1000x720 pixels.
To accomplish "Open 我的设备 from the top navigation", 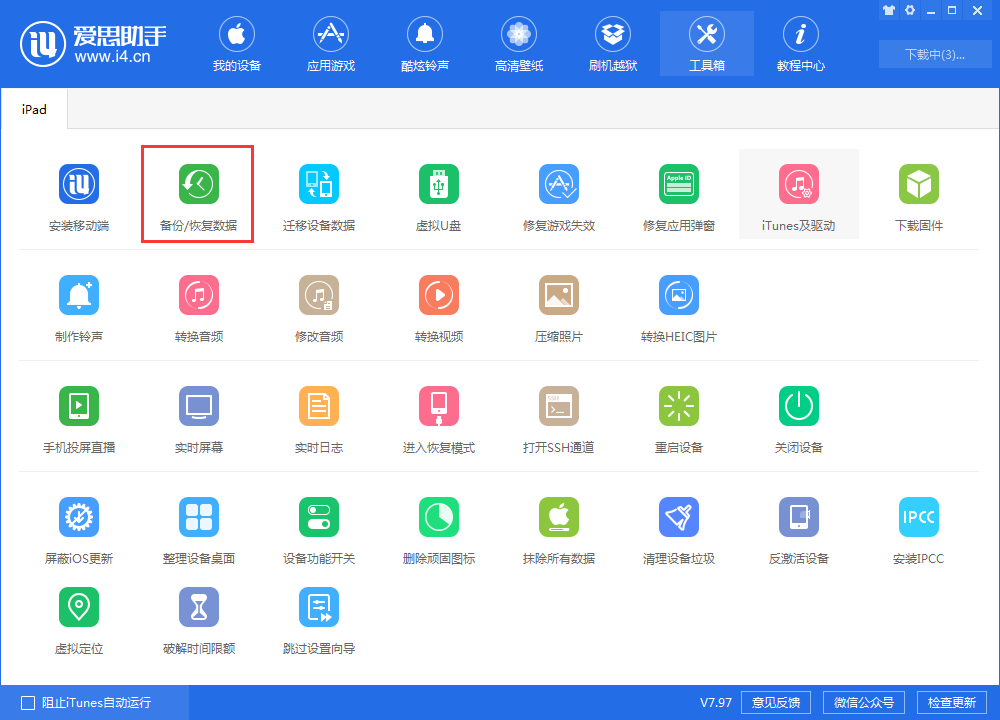I will coord(237,43).
